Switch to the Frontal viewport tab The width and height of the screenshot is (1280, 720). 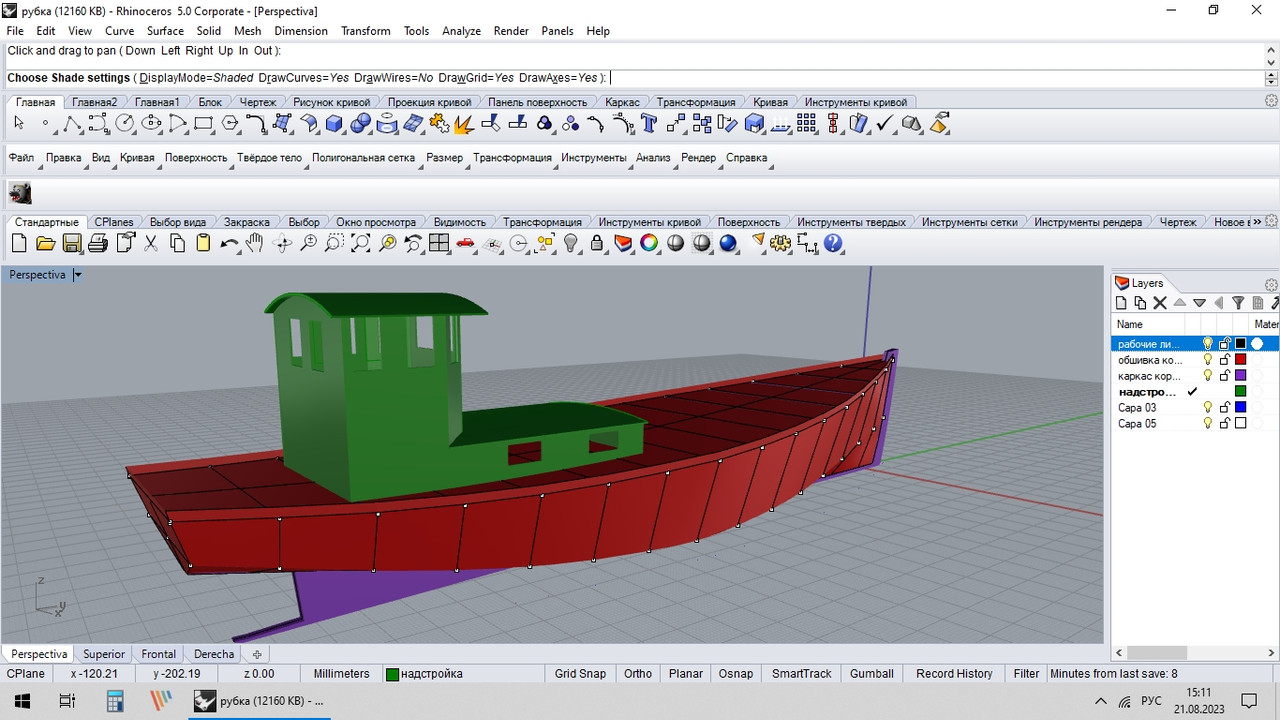click(x=159, y=654)
